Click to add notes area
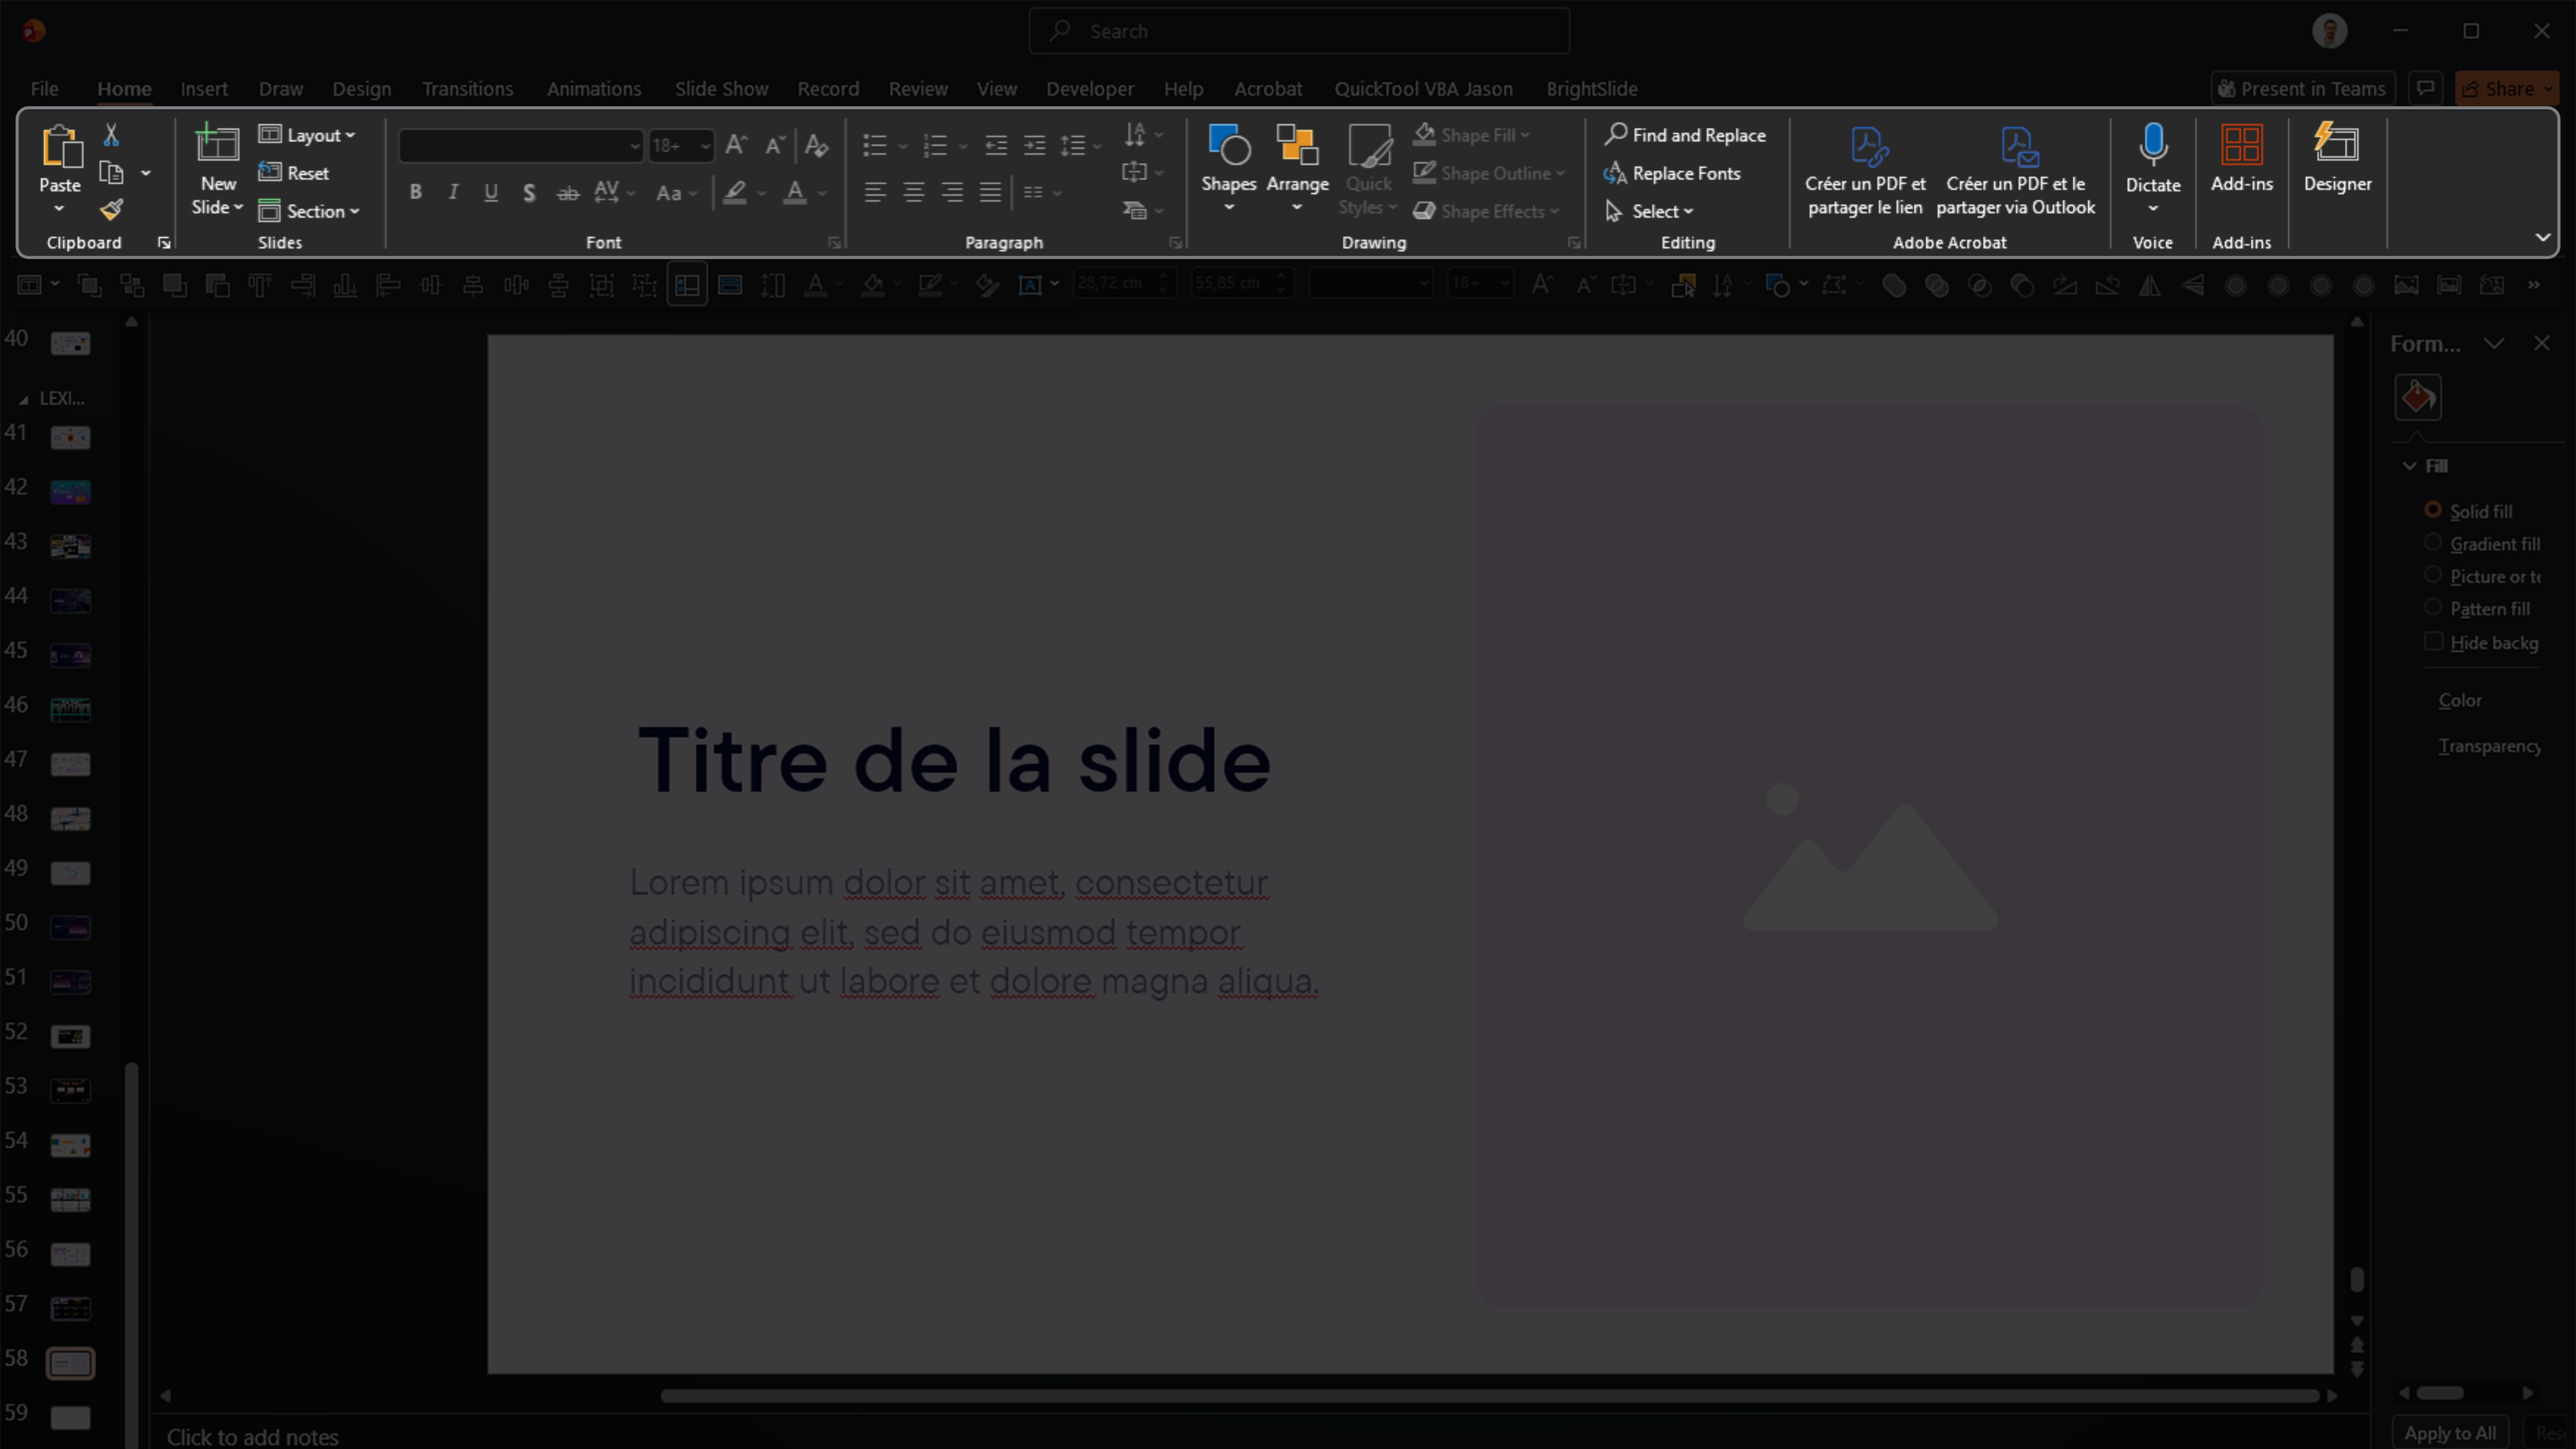This screenshot has height=1449, width=2576. point(253,1436)
